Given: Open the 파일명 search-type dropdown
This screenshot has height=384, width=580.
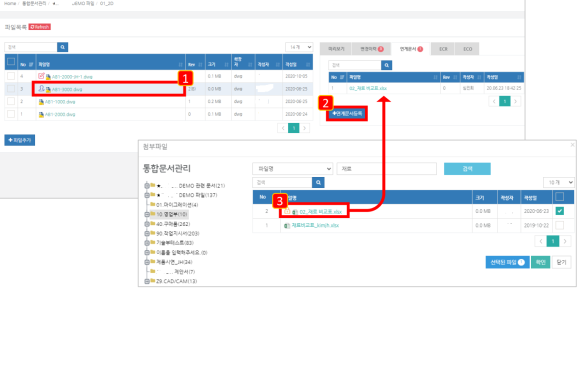Looking at the screenshot, I should pos(293,169).
